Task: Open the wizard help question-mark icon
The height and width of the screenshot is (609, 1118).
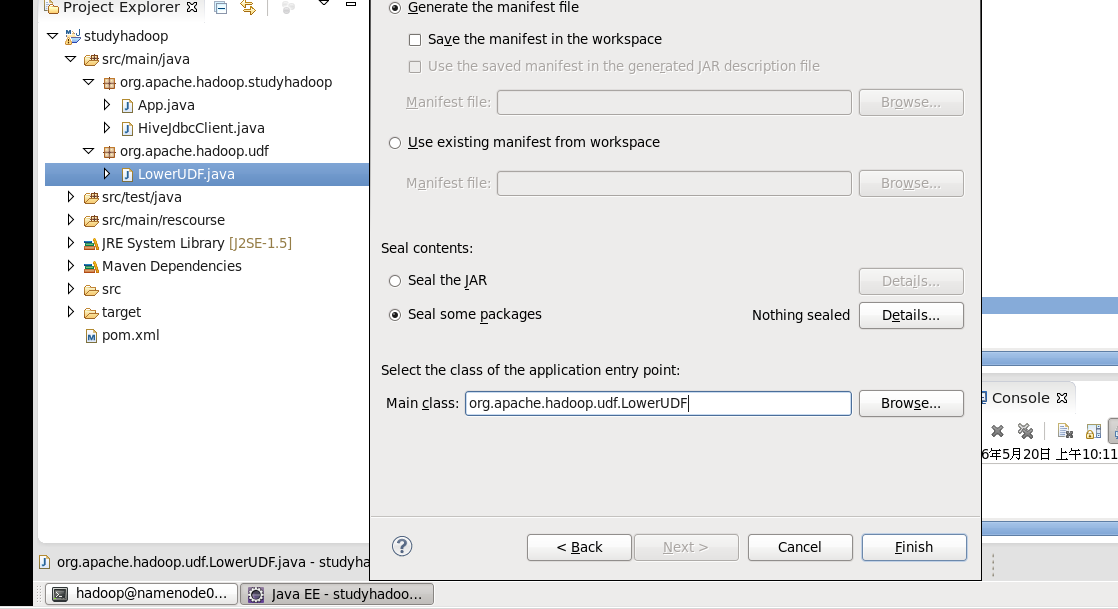Action: [402, 546]
